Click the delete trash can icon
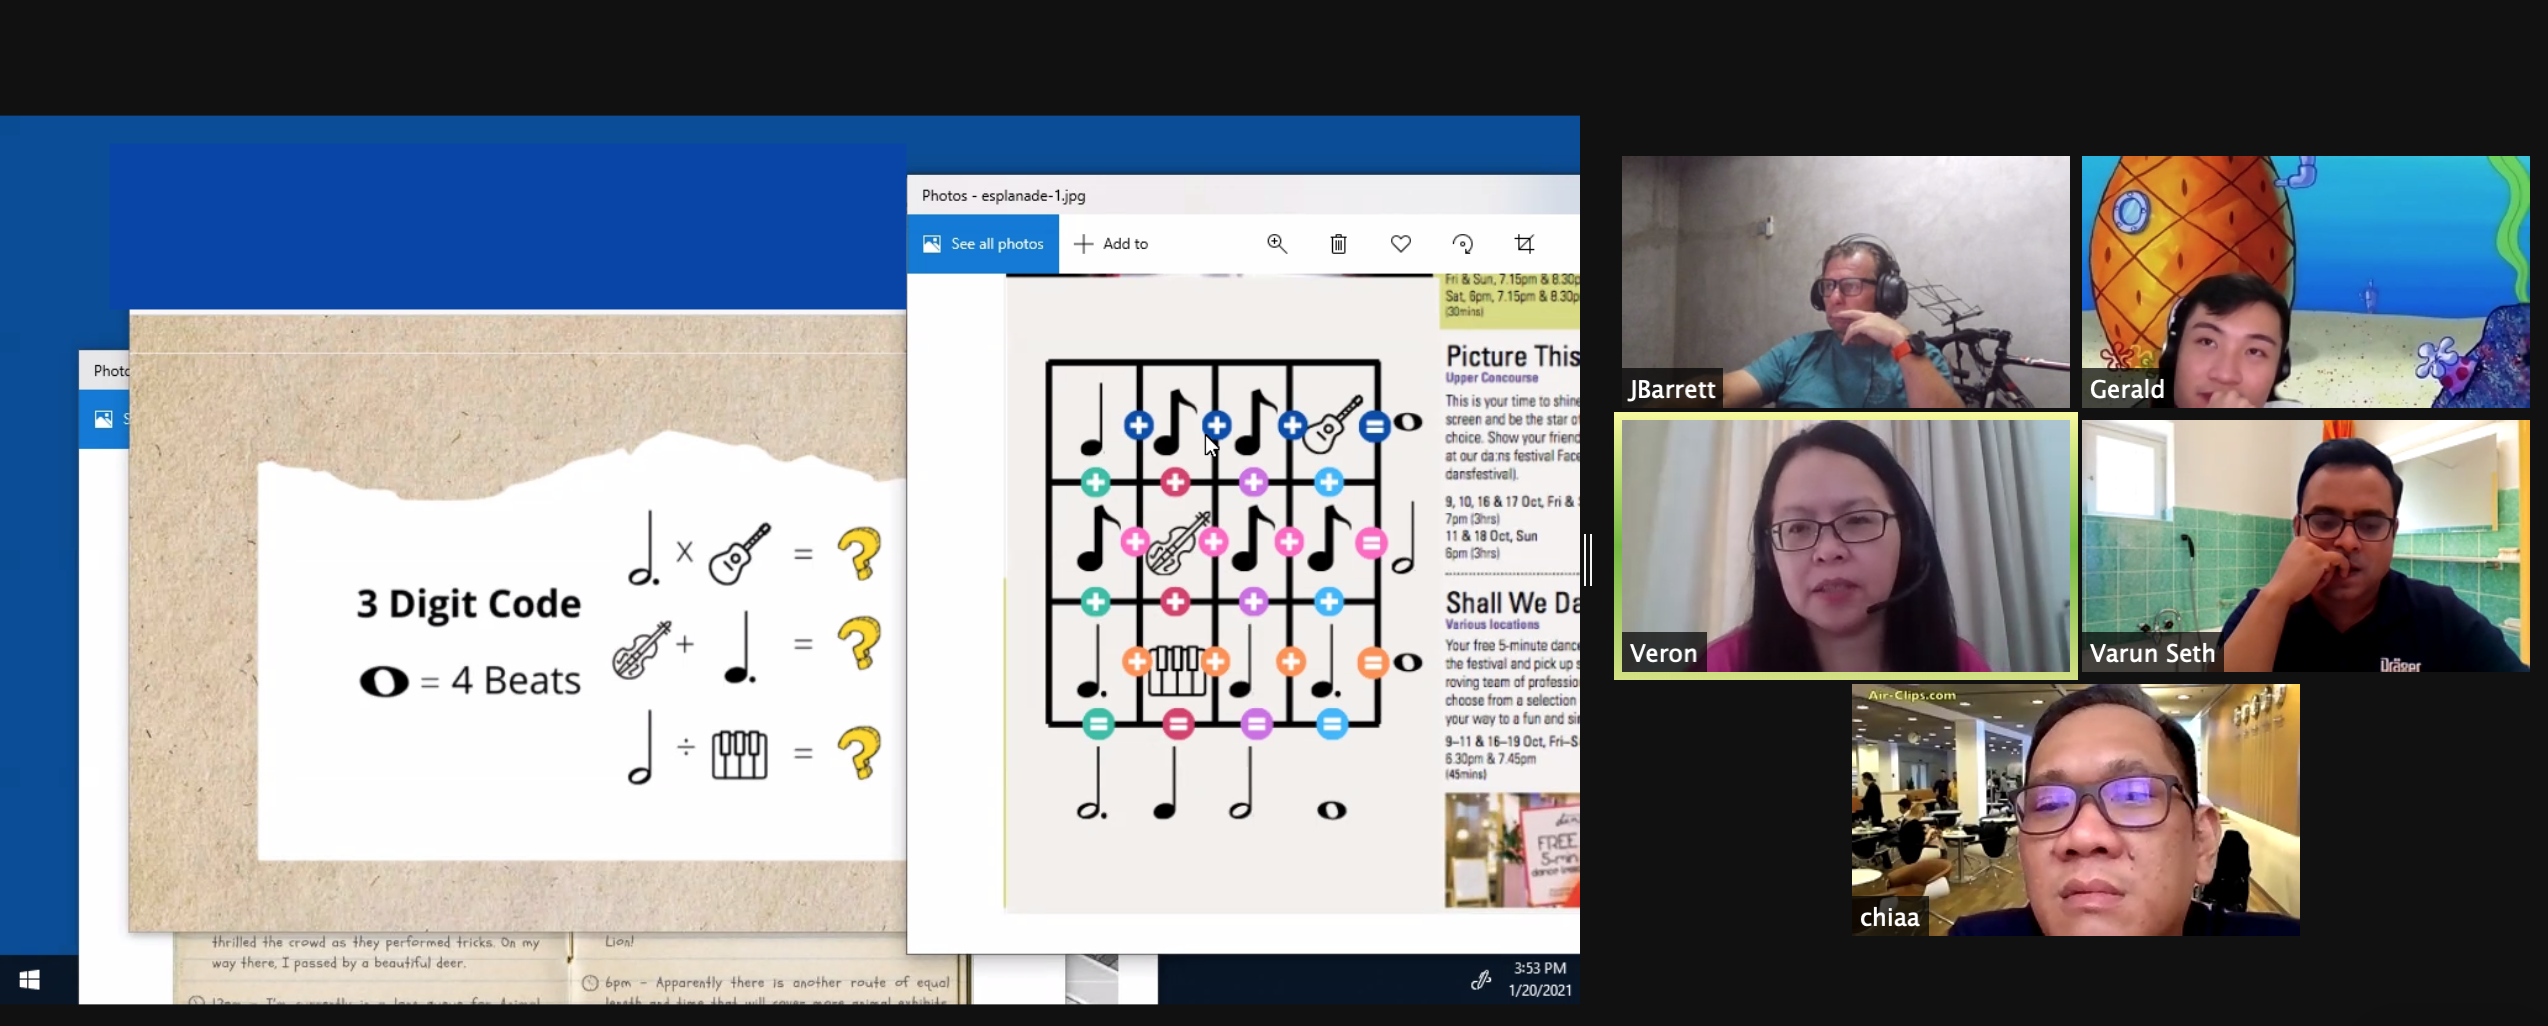2548x1026 pixels. click(x=1338, y=244)
